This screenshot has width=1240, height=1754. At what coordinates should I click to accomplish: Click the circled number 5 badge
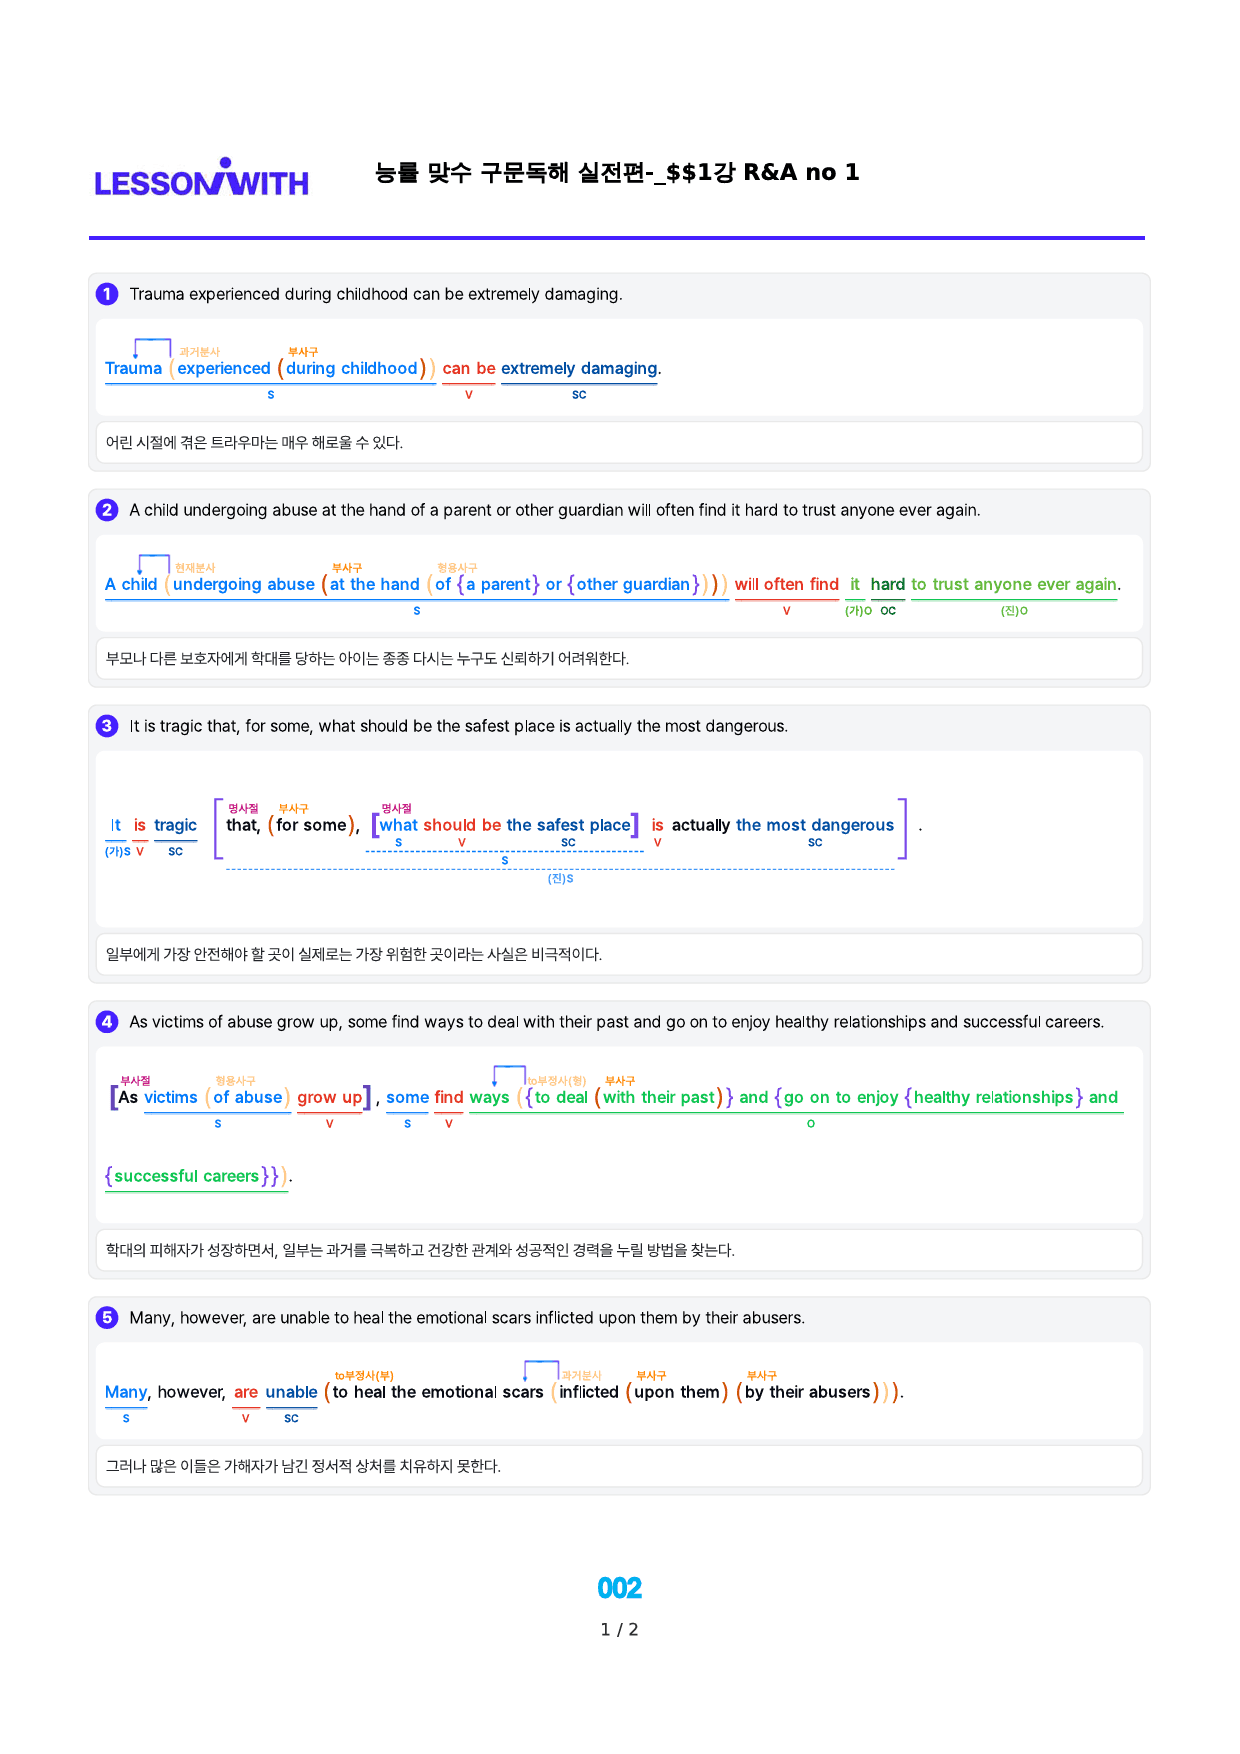point(107,1318)
